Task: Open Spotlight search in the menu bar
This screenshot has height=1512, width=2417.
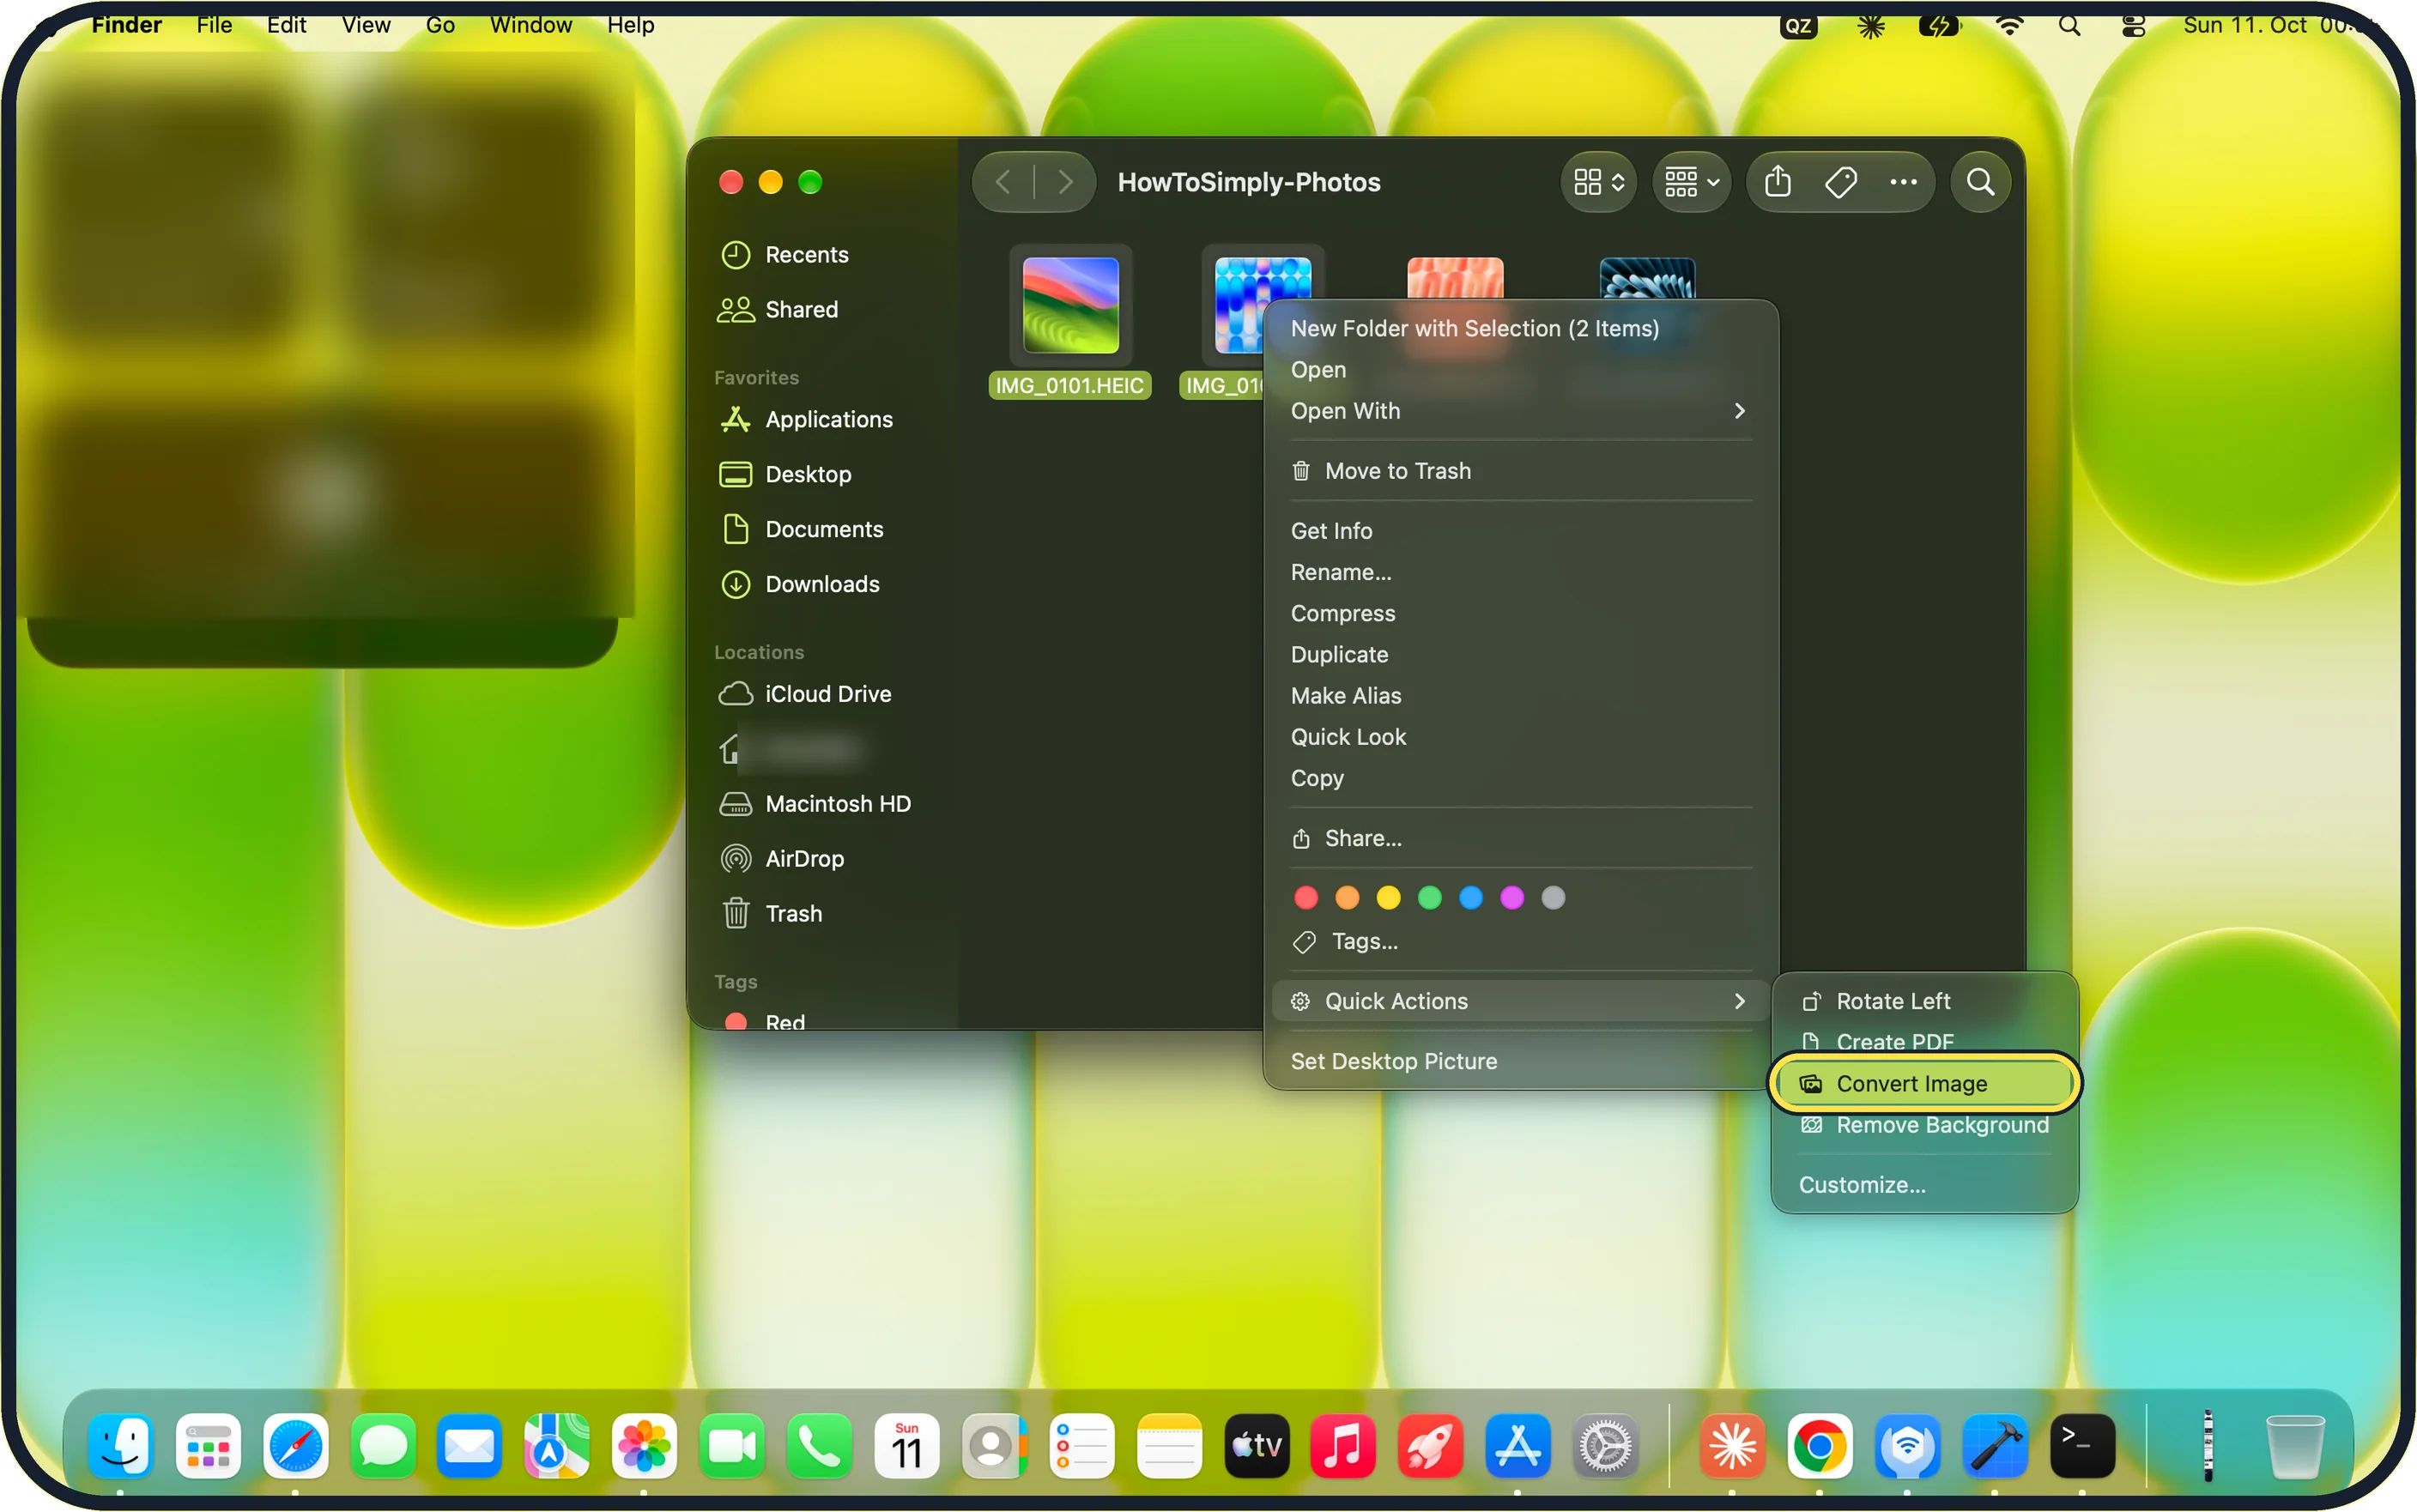Action: 2069,25
